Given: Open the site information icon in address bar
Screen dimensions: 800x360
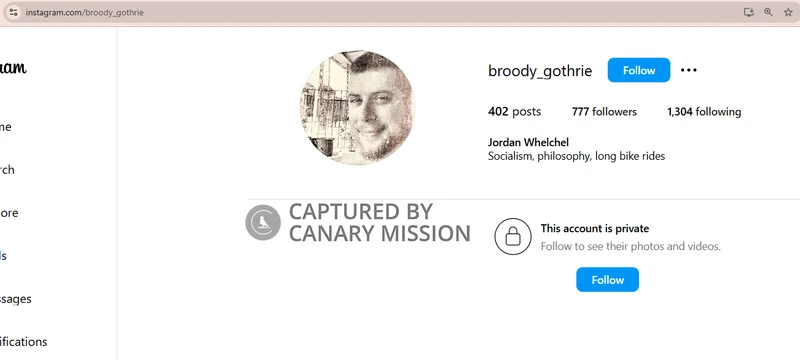Looking at the screenshot, I should coord(13,12).
